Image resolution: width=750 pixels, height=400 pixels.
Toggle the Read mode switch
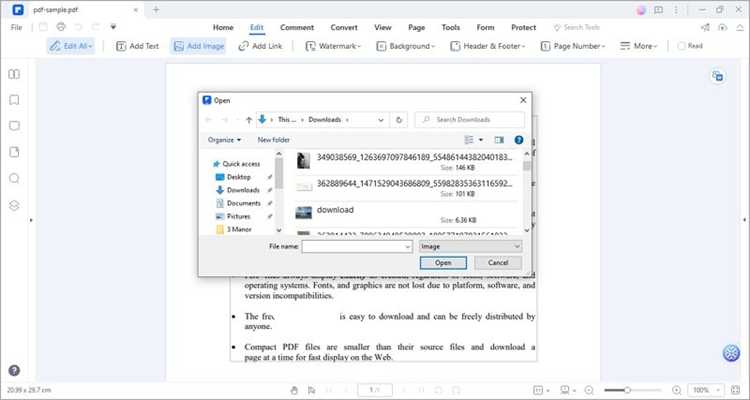(x=690, y=46)
